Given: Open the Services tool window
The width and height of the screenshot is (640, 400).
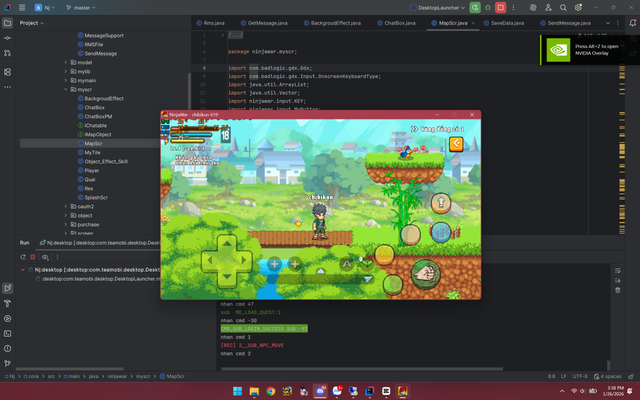Looking at the screenshot, I should tap(7, 318).
